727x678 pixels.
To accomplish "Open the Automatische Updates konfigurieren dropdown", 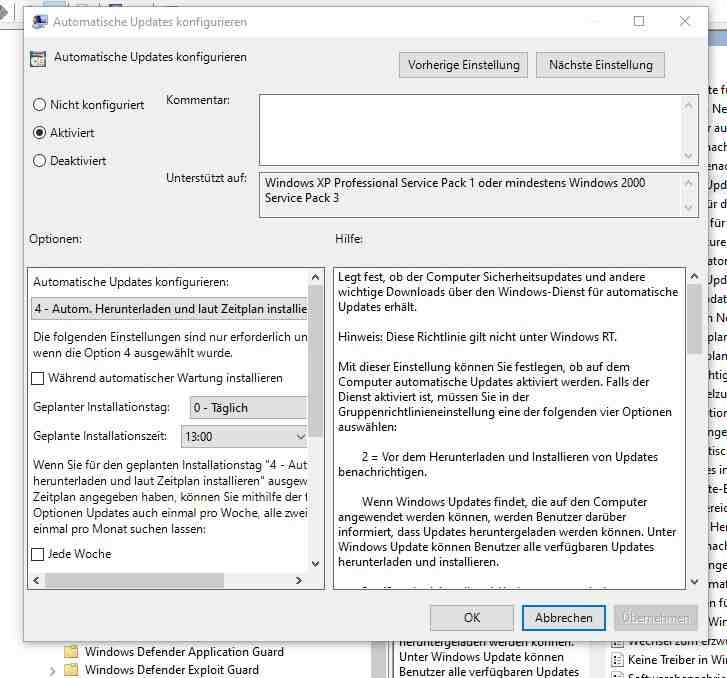I will click(x=169, y=309).
